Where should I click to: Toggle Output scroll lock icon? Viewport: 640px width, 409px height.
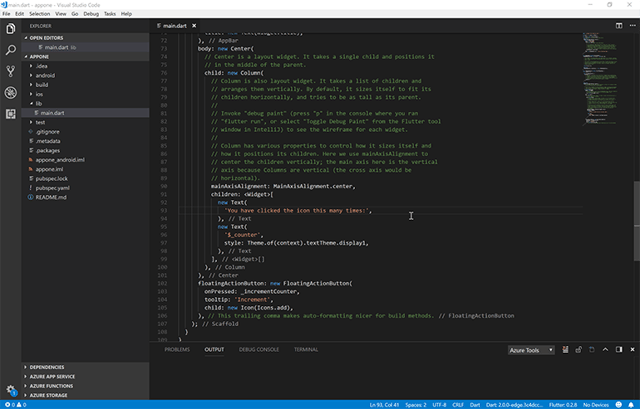(x=579, y=350)
